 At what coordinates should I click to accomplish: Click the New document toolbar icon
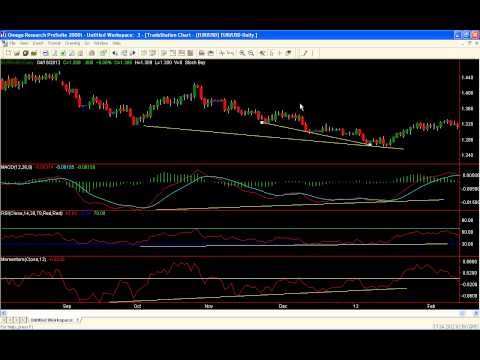pos(8,53)
